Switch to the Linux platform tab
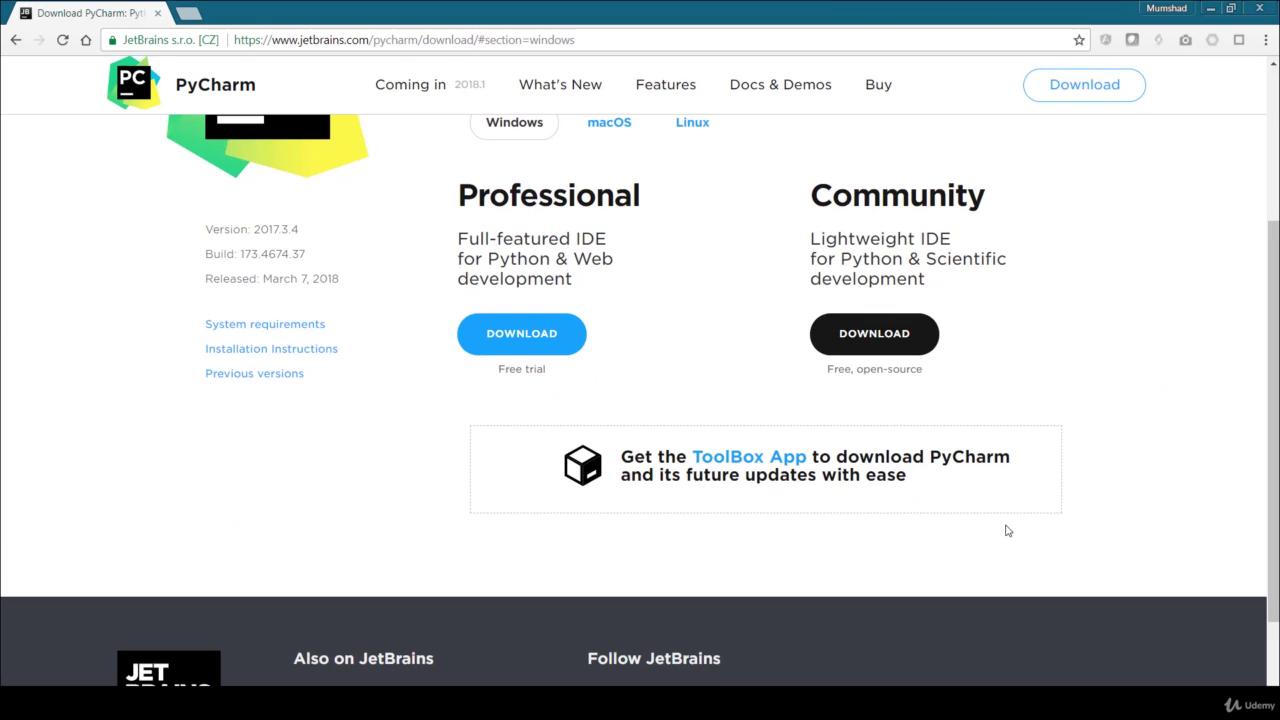 click(692, 123)
